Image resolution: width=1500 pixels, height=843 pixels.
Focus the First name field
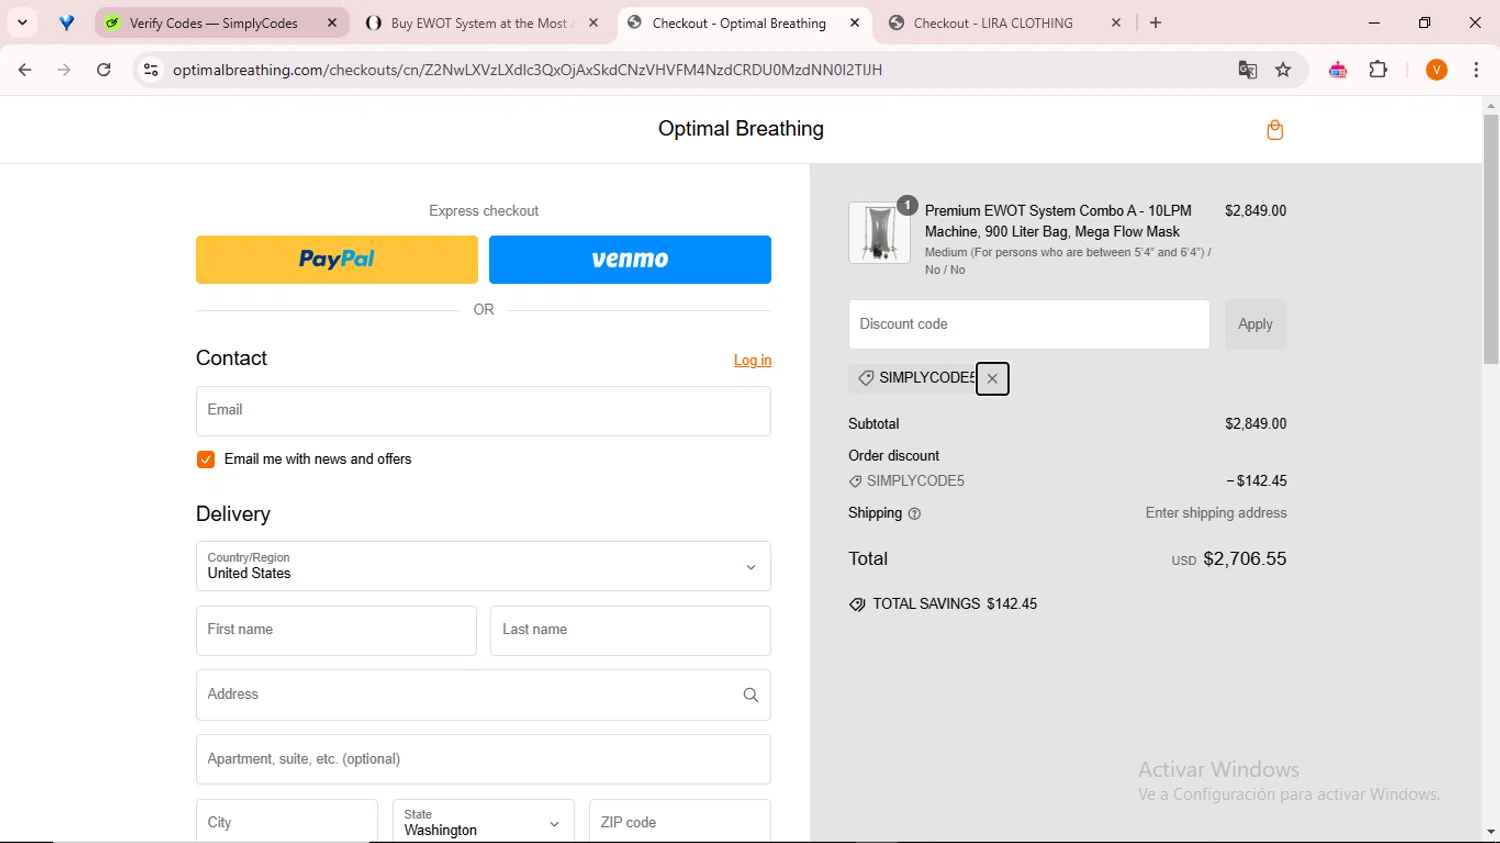(x=336, y=631)
